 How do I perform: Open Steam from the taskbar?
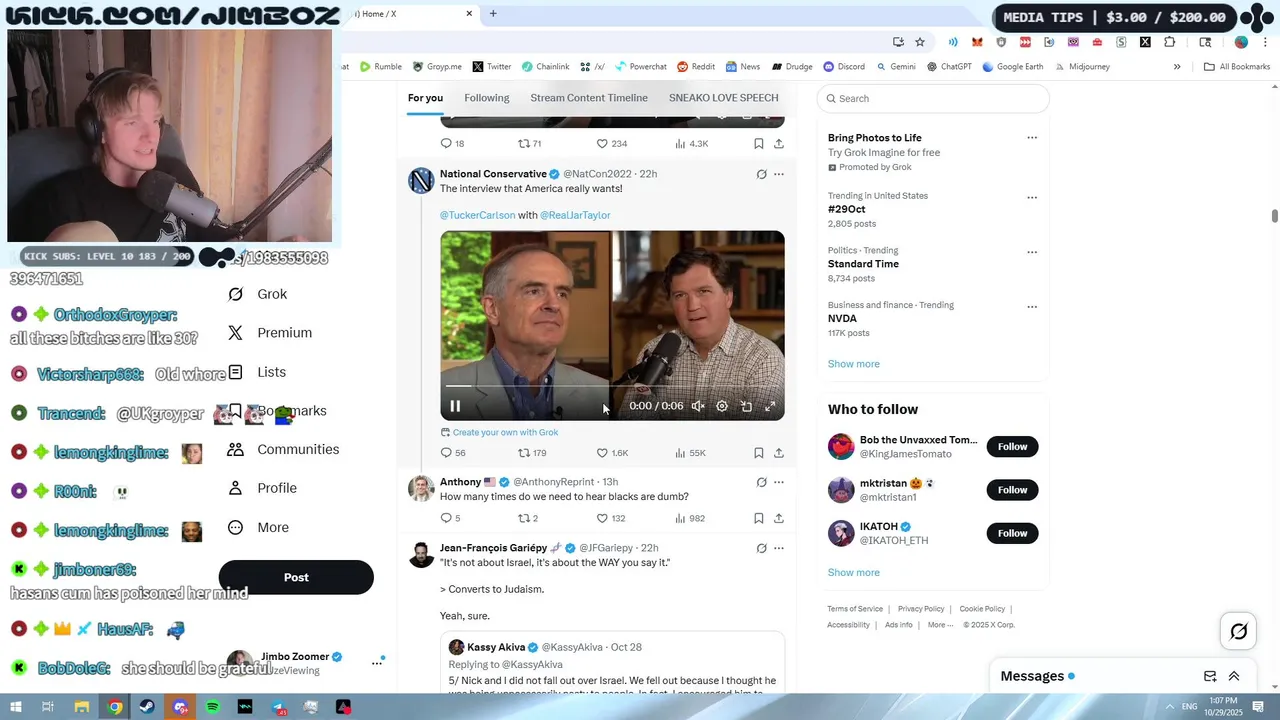pyautogui.click(x=148, y=707)
